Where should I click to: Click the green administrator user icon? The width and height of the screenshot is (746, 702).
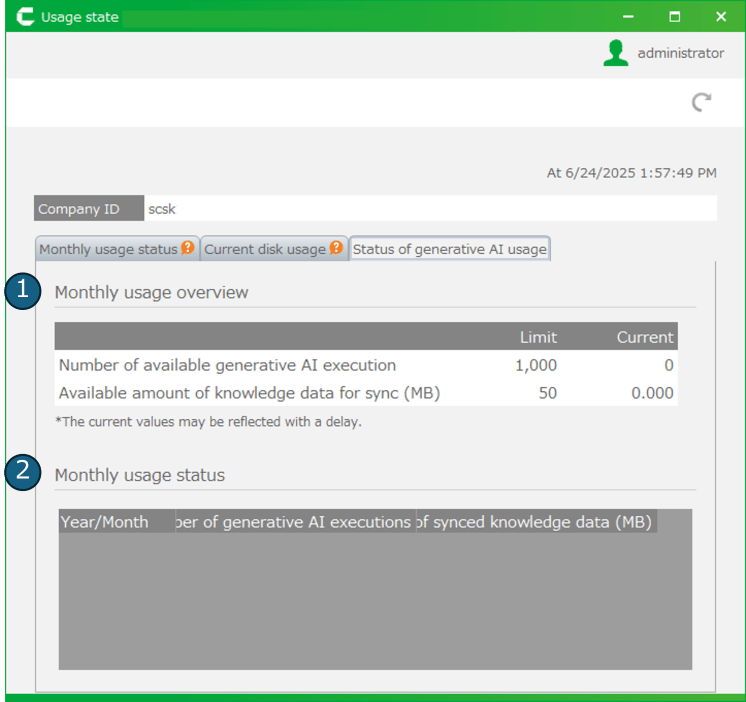tap(616, 53)
